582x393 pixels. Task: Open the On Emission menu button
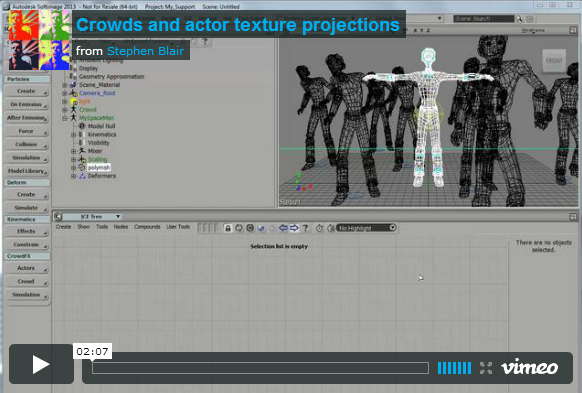pos(27,105)
